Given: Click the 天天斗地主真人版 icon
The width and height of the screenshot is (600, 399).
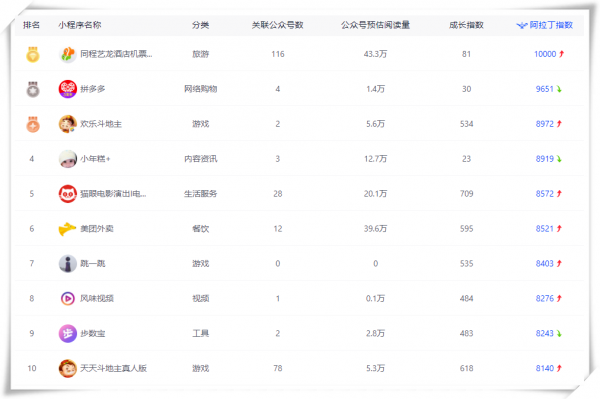Looking at the screenshot, I should (x=68, y=368).
